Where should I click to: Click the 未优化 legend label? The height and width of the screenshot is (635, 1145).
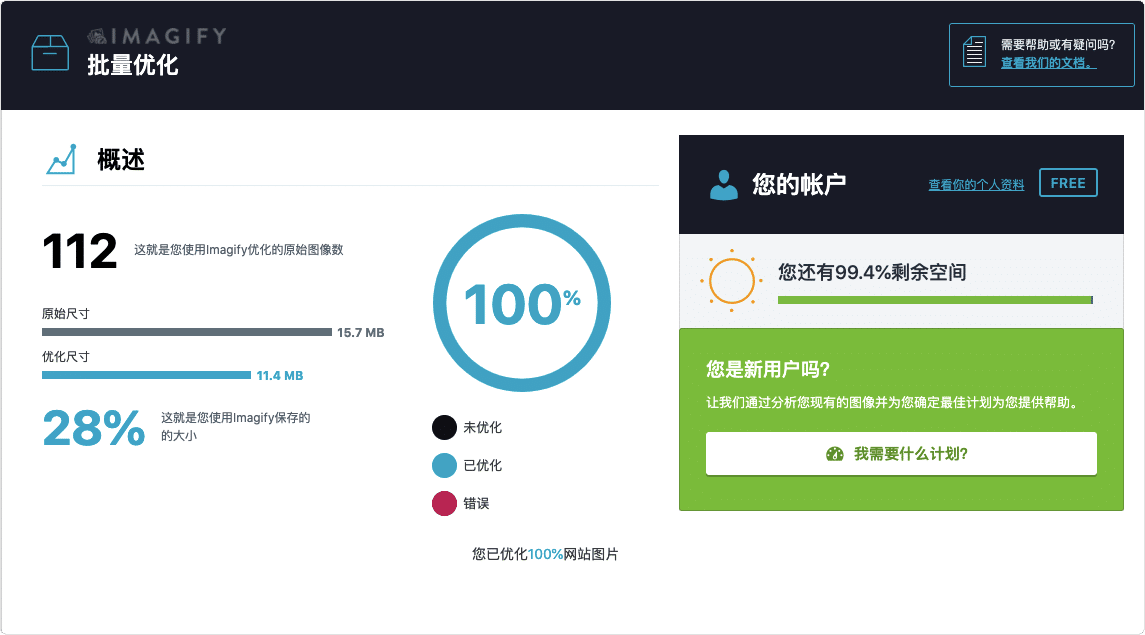pos(483,428)
